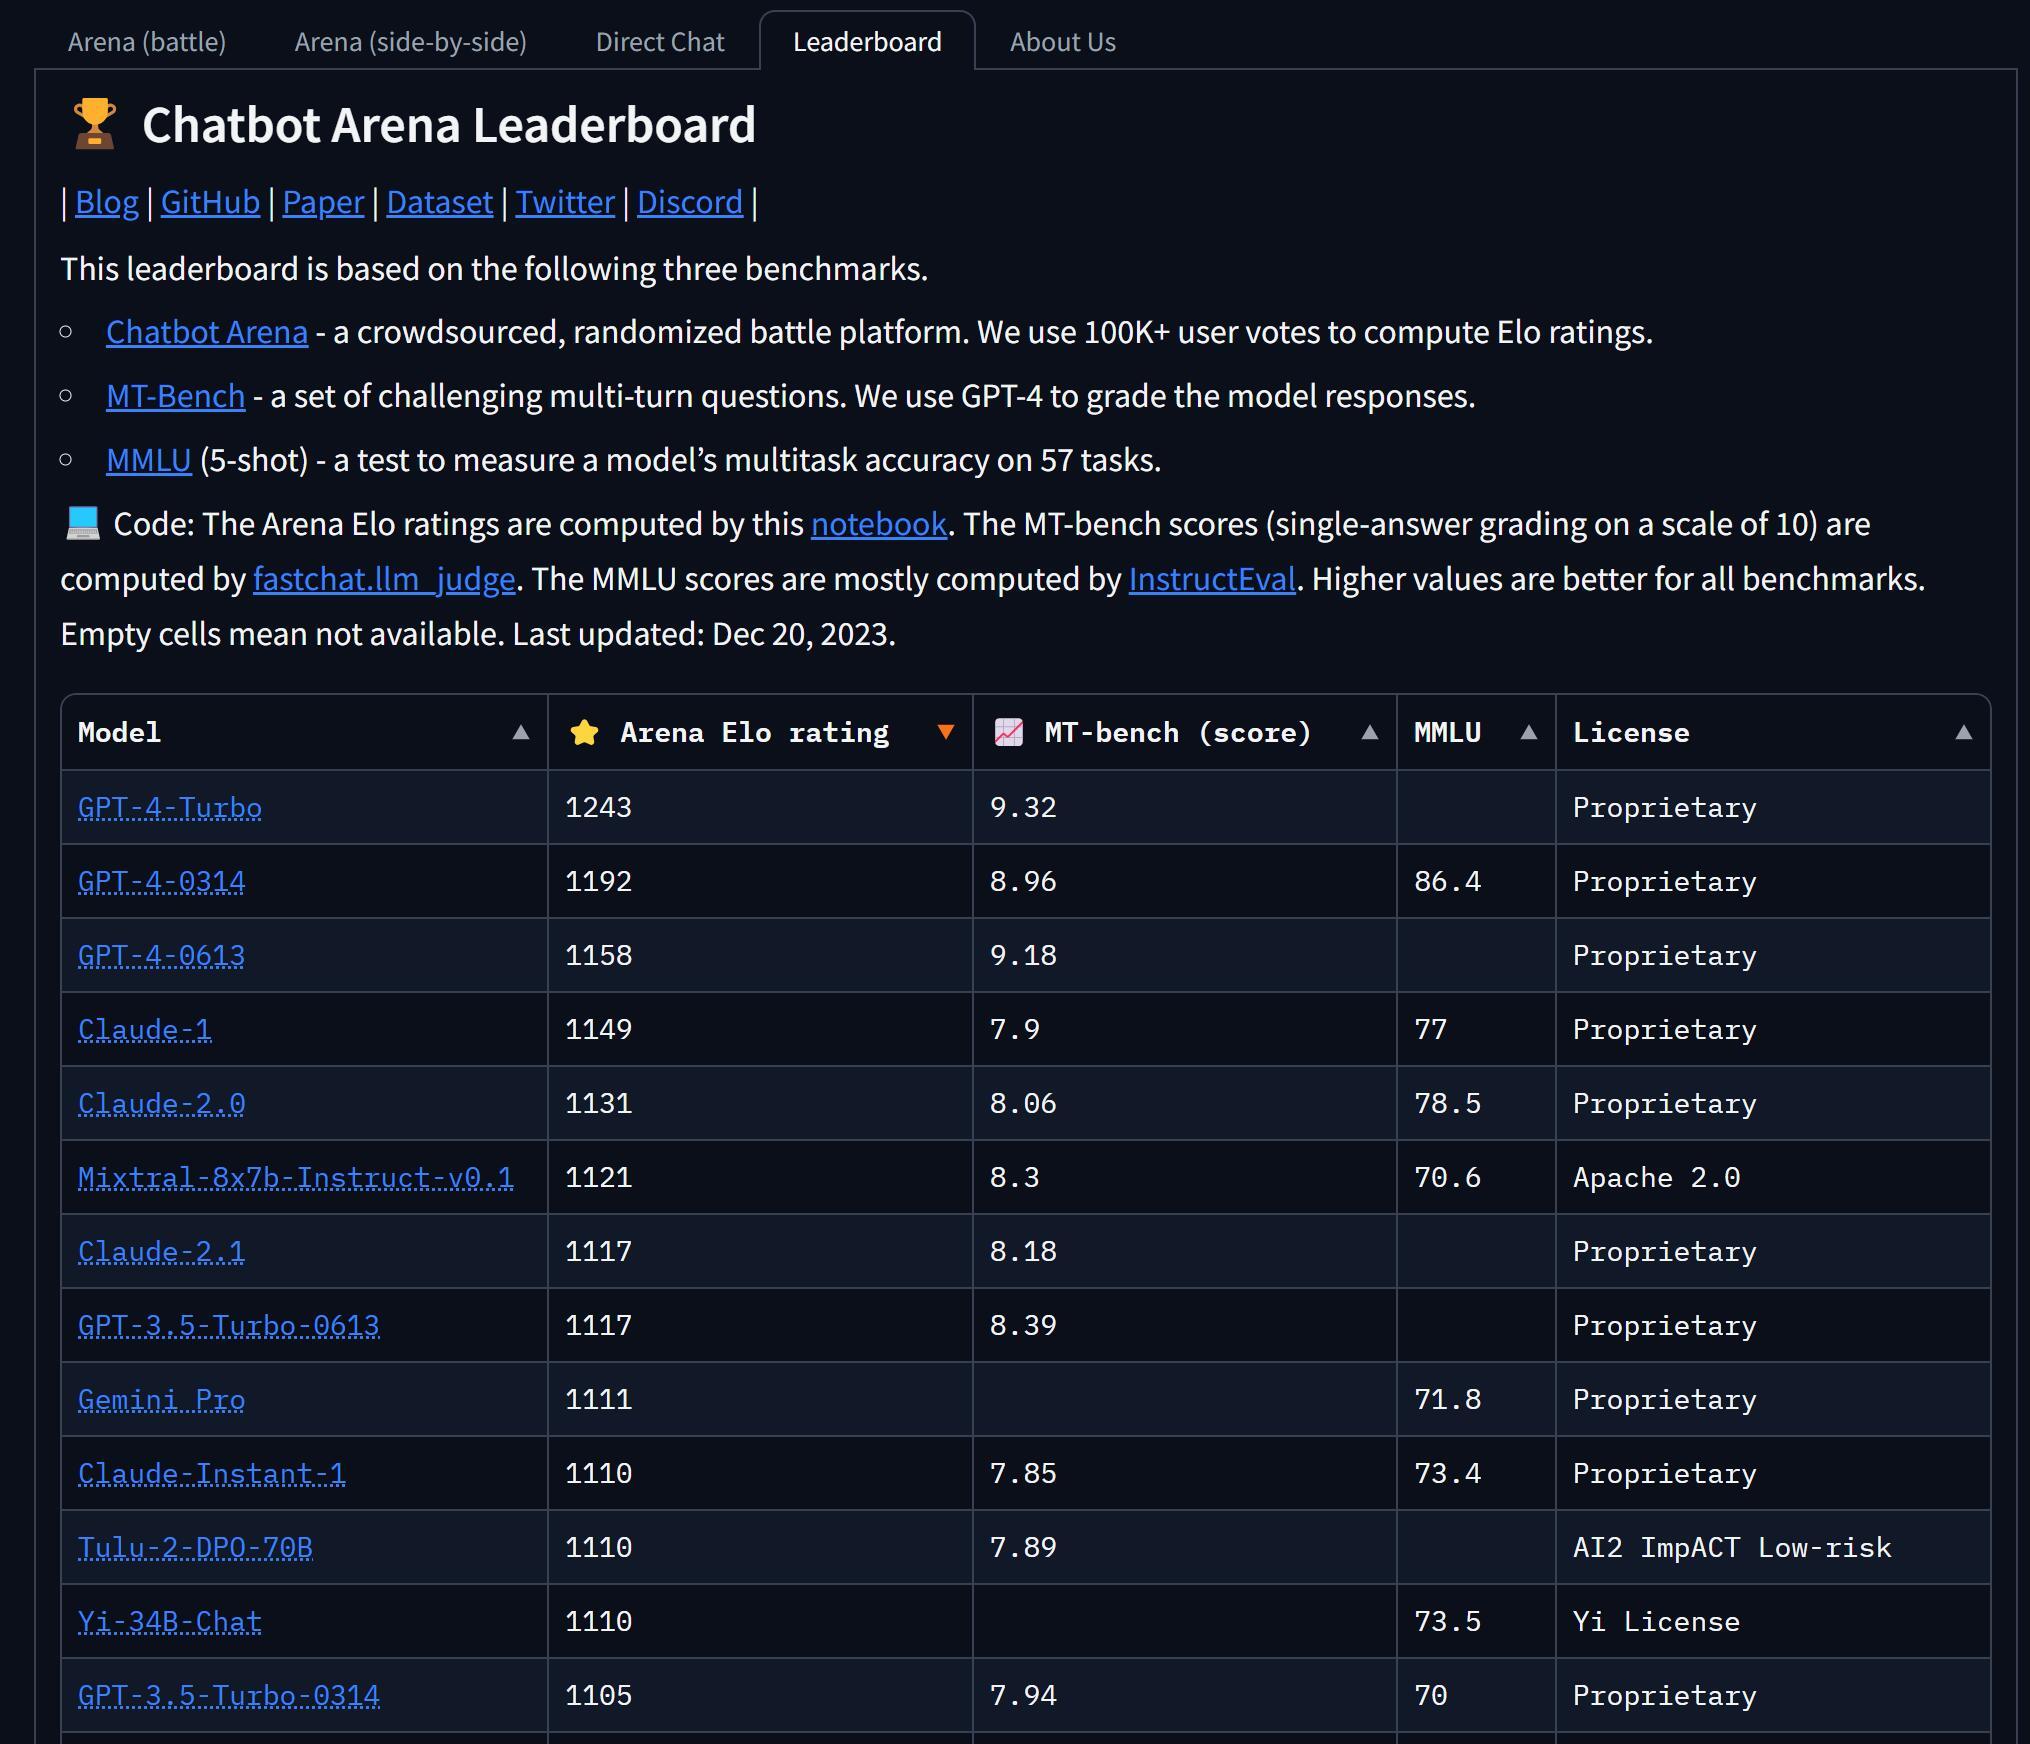Sort by MMLU using the sort arrow
Screen dimensions: 2030x1744
(1528, 733)
